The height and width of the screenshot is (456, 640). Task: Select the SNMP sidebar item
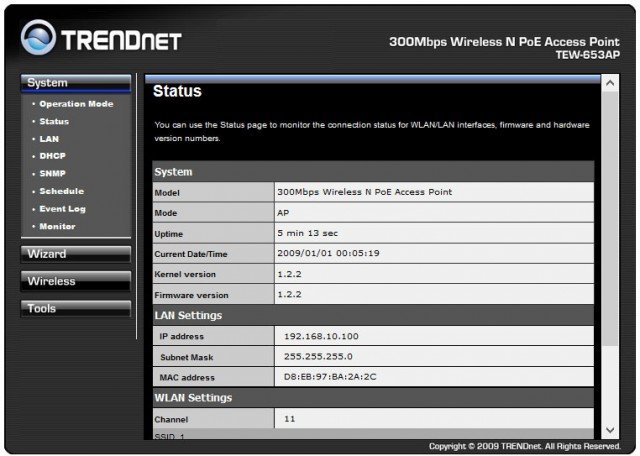coord(52,174)
